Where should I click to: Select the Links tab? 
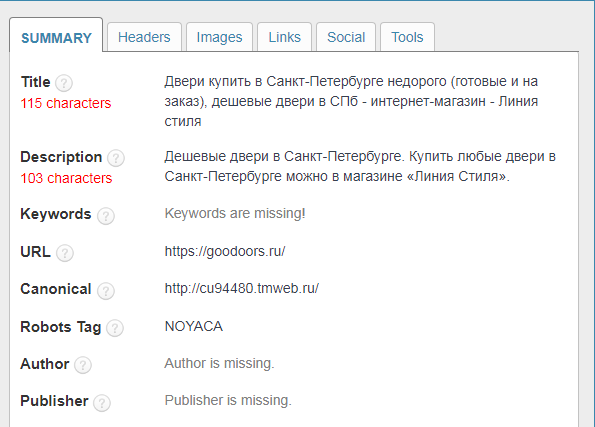click(x=285, y=37)
